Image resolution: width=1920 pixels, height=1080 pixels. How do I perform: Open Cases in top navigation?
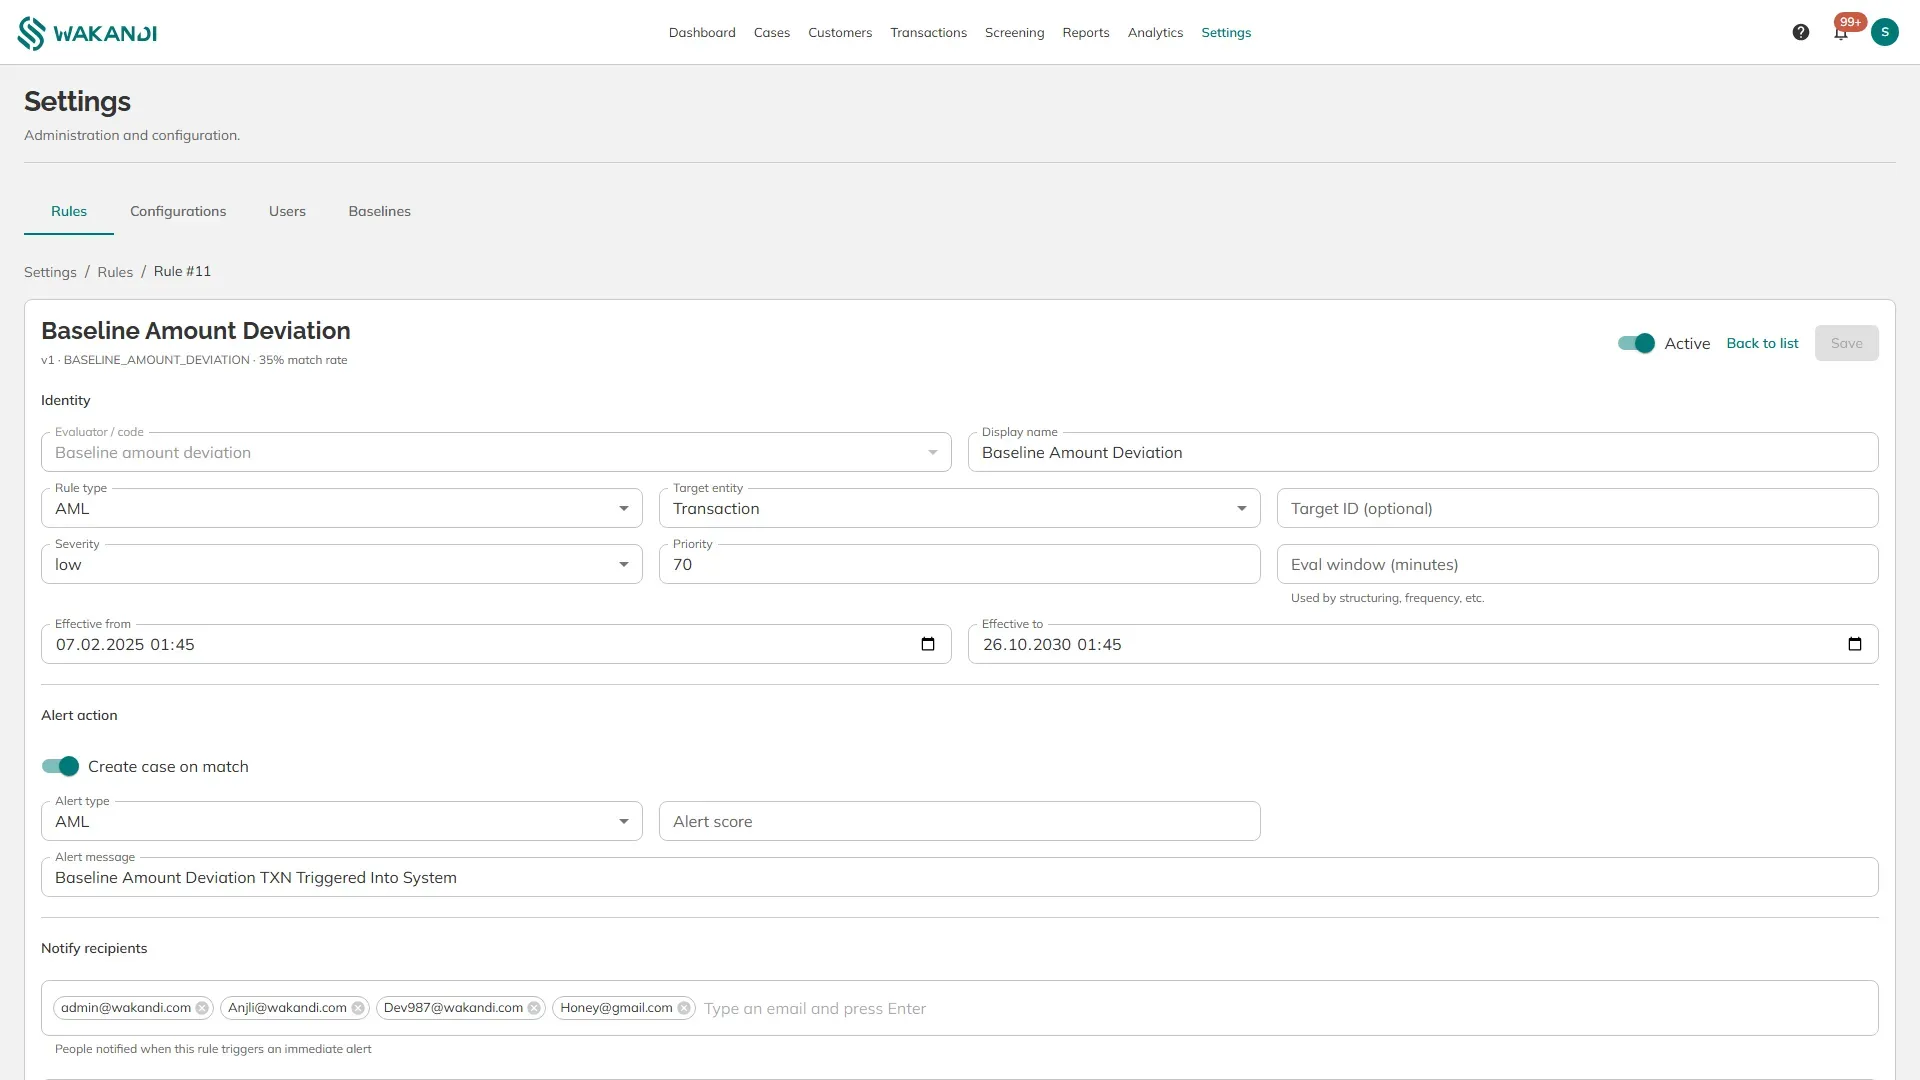tap(772, 33)
